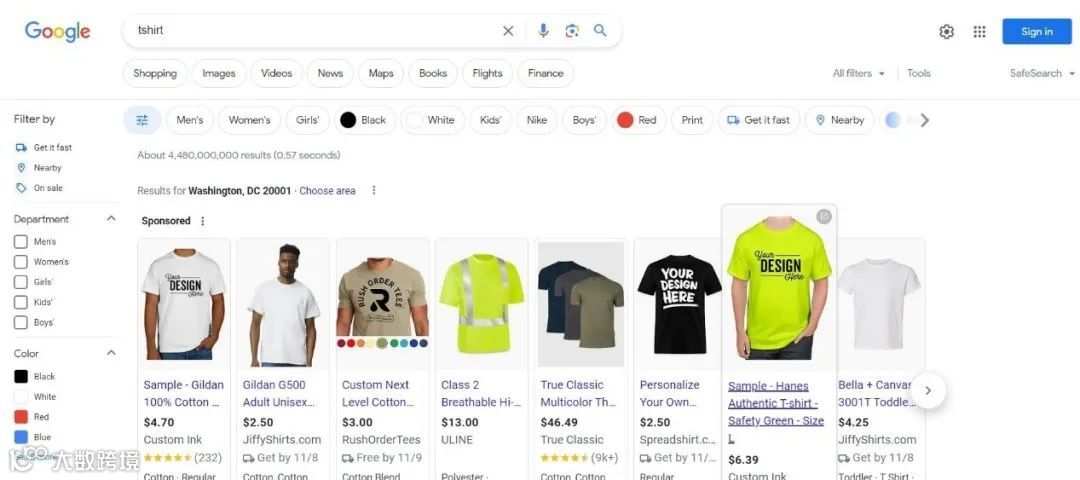Click the tshirt search input field
Image resolution: width=1080 pixels, height=480 pixels.
[313, 31]
